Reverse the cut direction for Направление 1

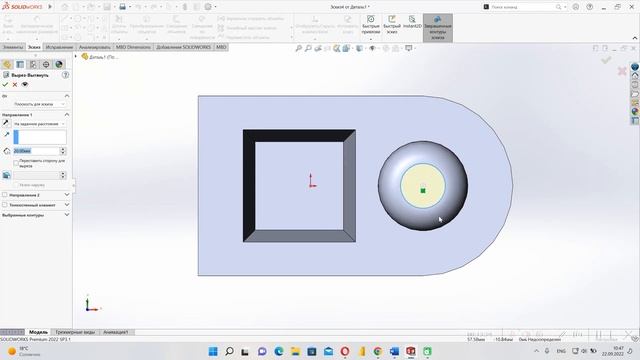[x=6, y=123]
